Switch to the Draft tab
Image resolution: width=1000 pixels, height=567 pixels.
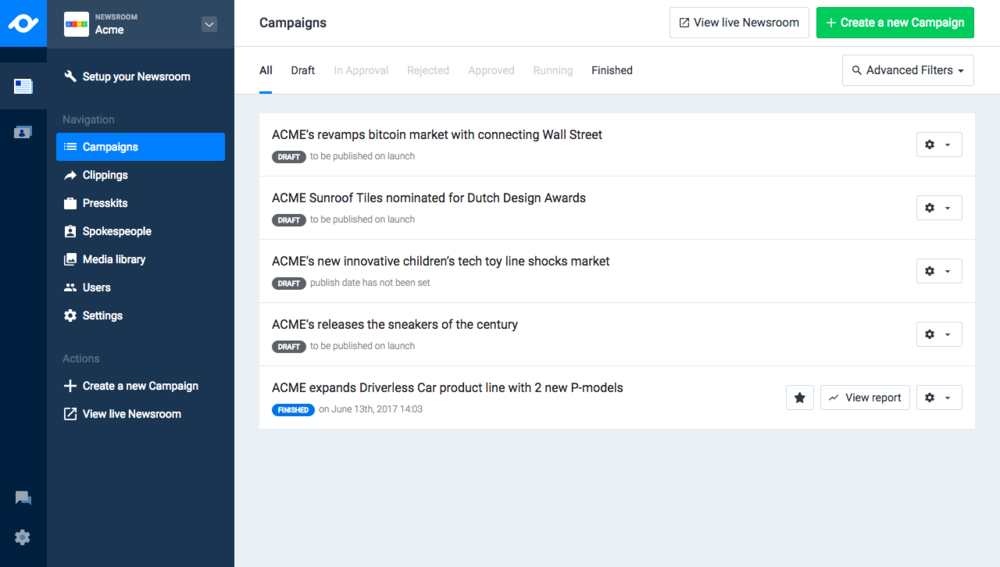click(303, 70)
